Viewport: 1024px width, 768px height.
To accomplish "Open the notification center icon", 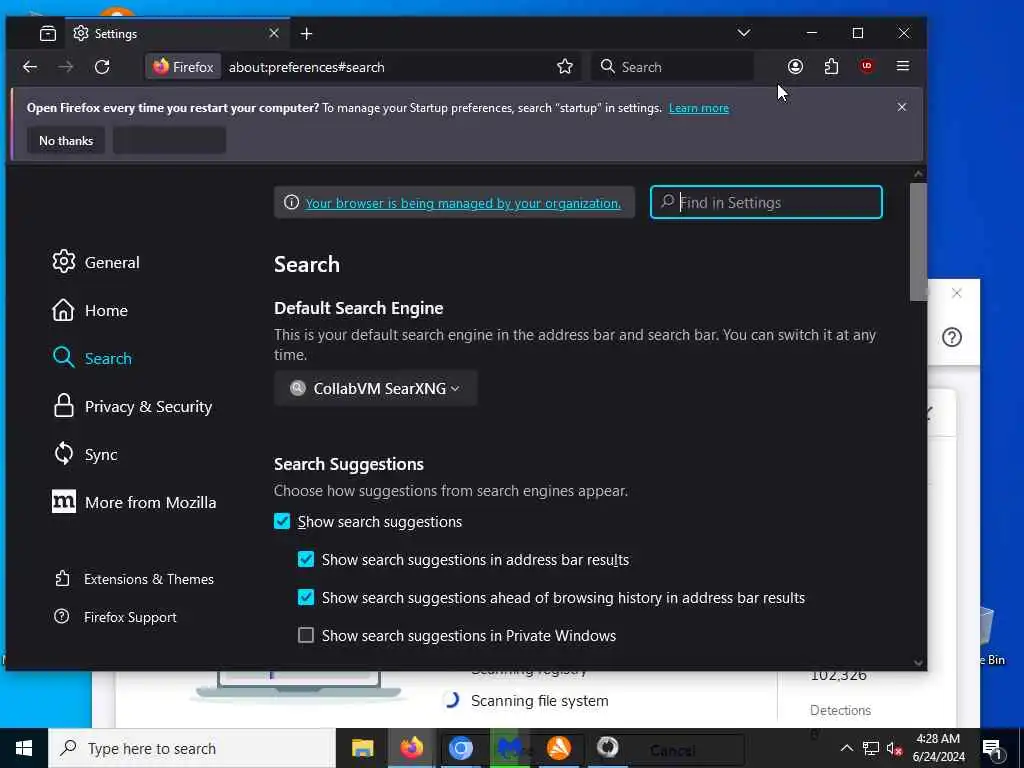I will click(x=991, y=748).
